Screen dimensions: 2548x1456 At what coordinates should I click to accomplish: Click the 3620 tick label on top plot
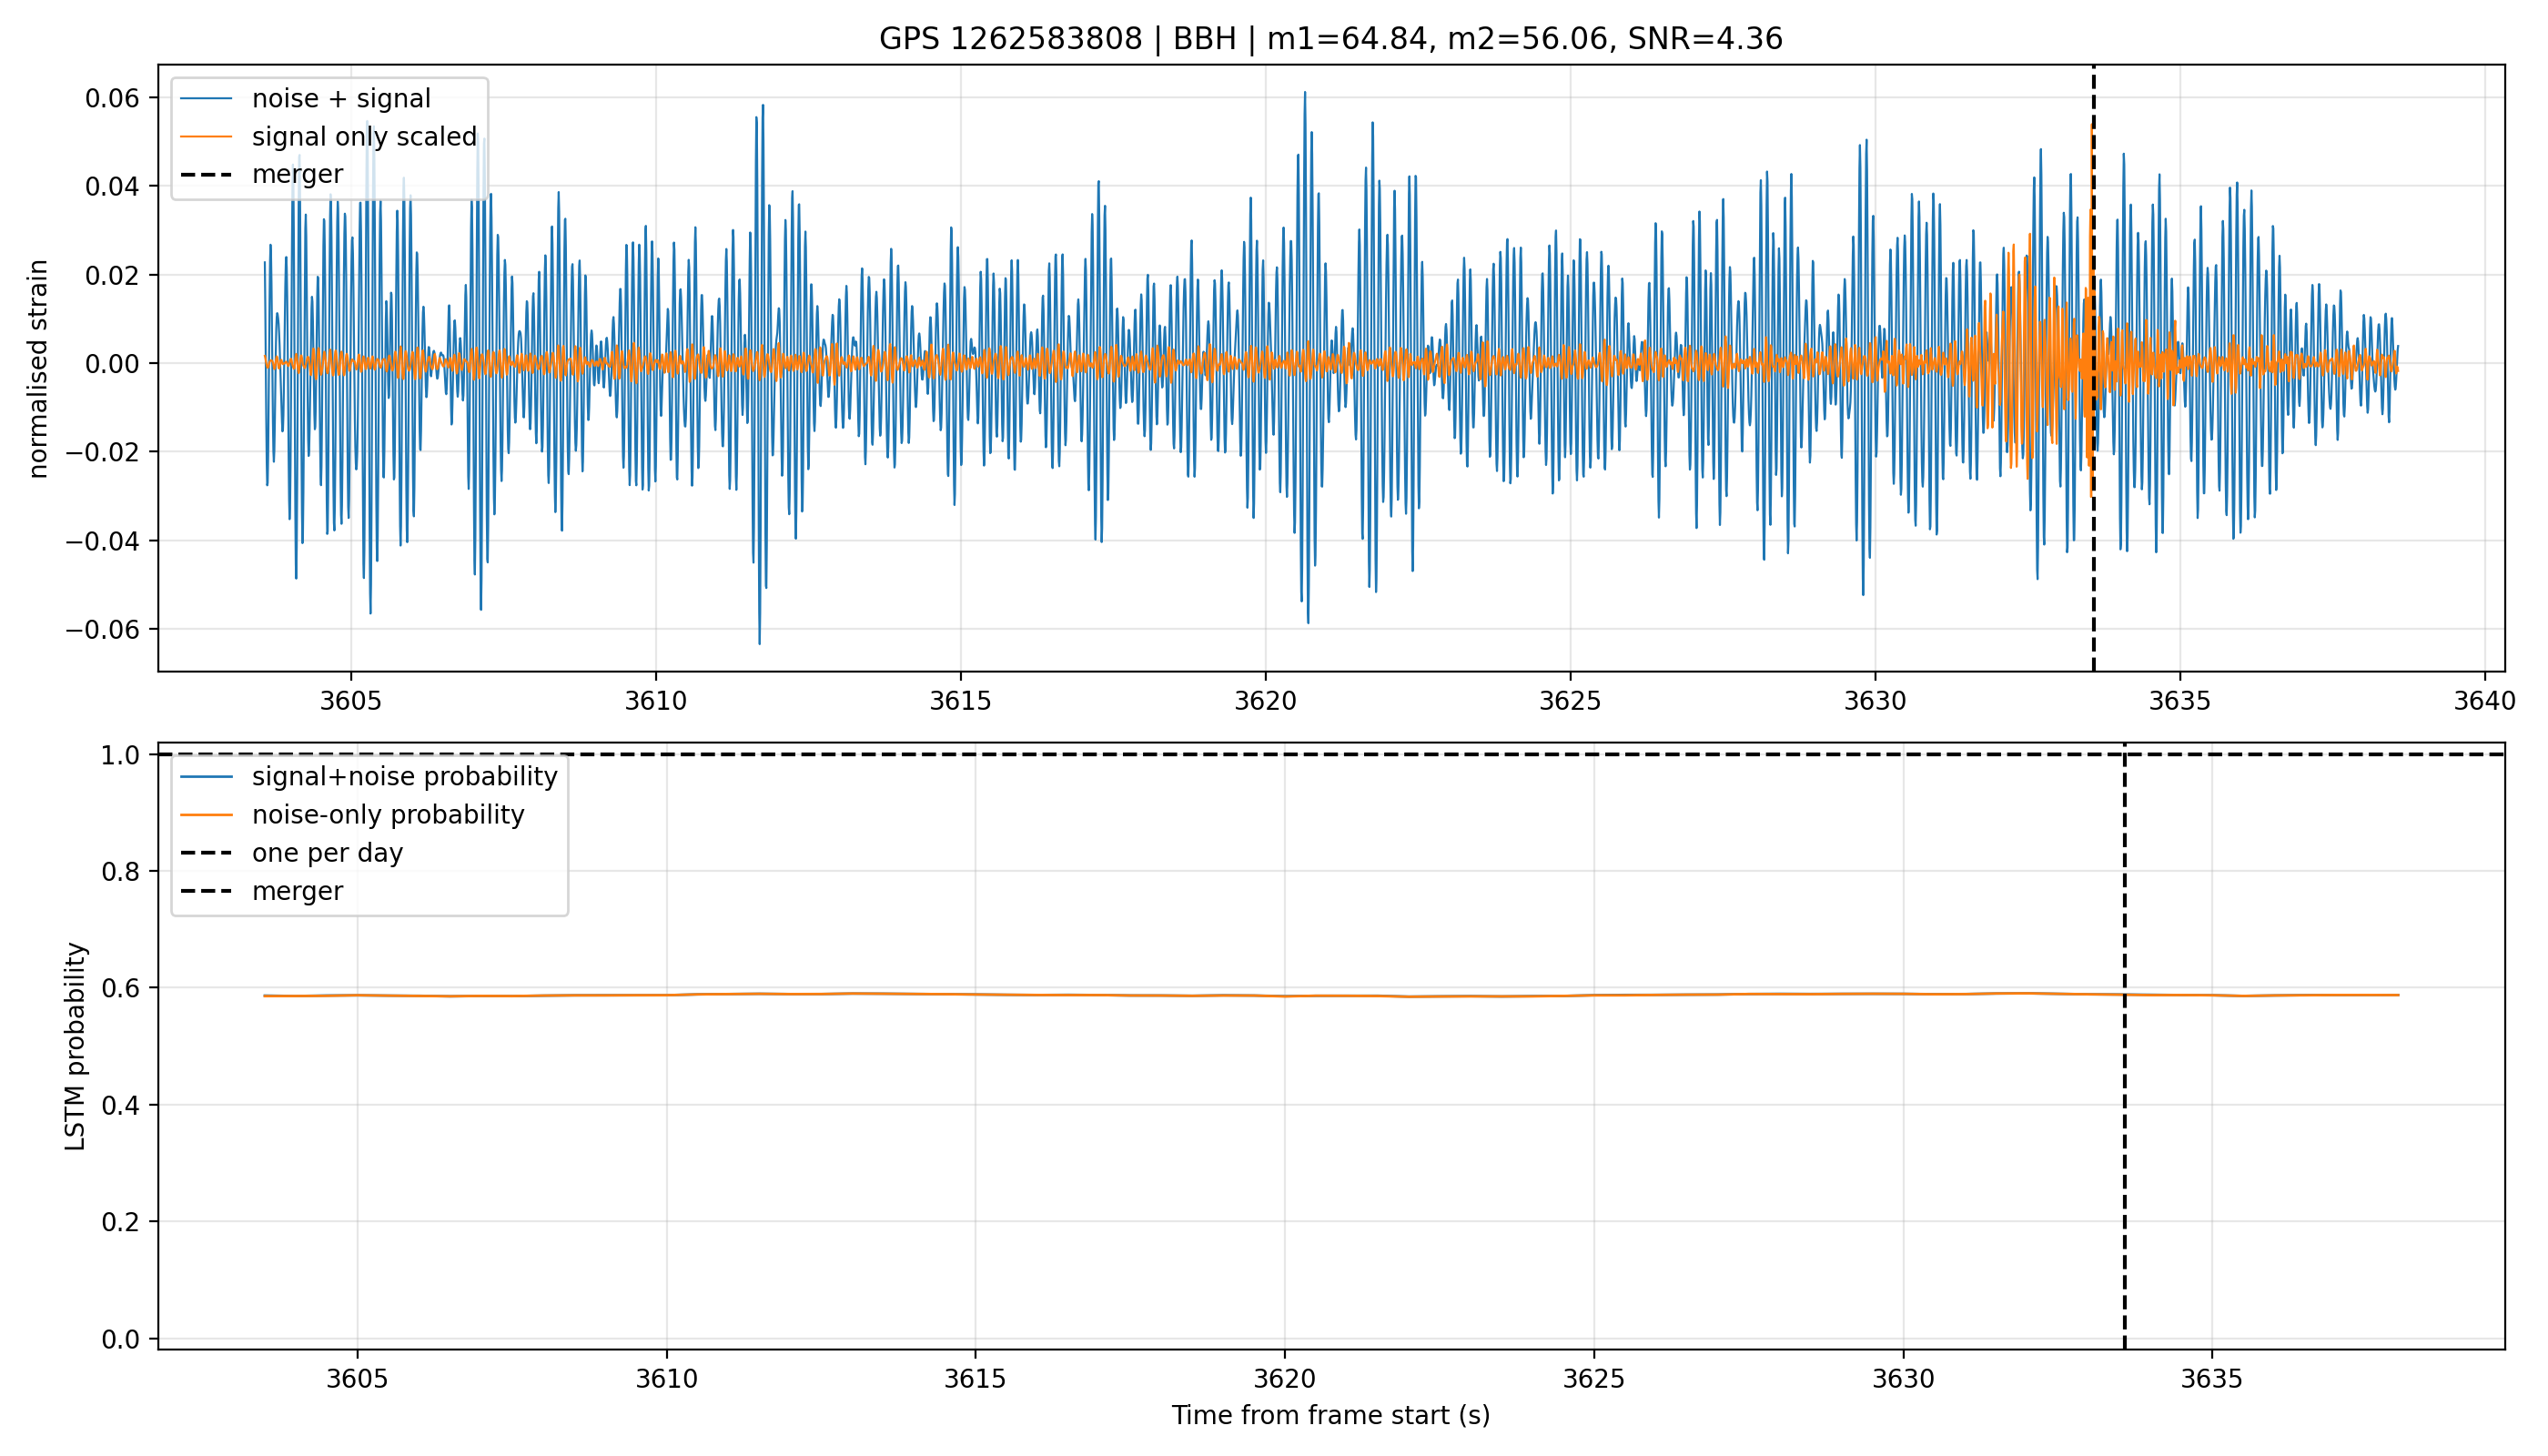(1265, 701)
